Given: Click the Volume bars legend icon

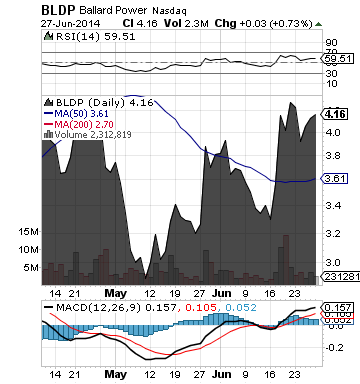Looking at the screenshot, I should (x=49, y=134).
